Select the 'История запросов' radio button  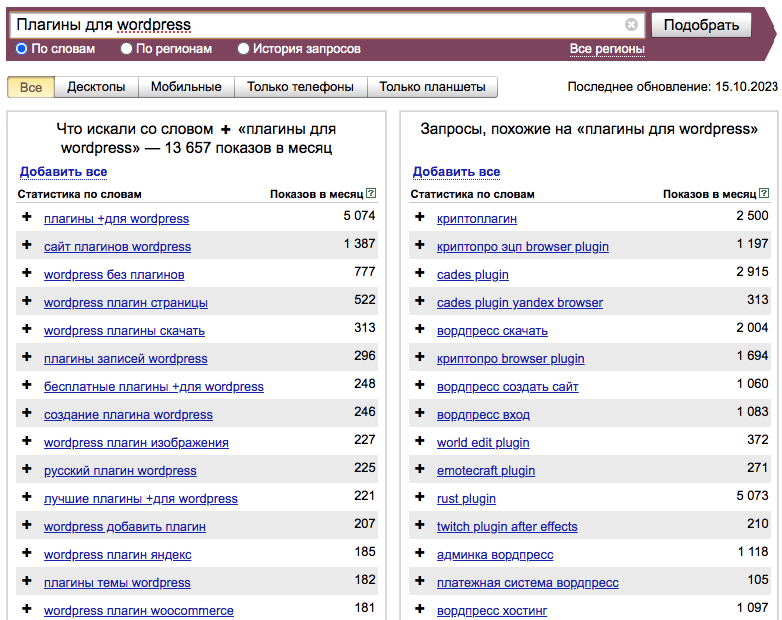click(243, 49)
